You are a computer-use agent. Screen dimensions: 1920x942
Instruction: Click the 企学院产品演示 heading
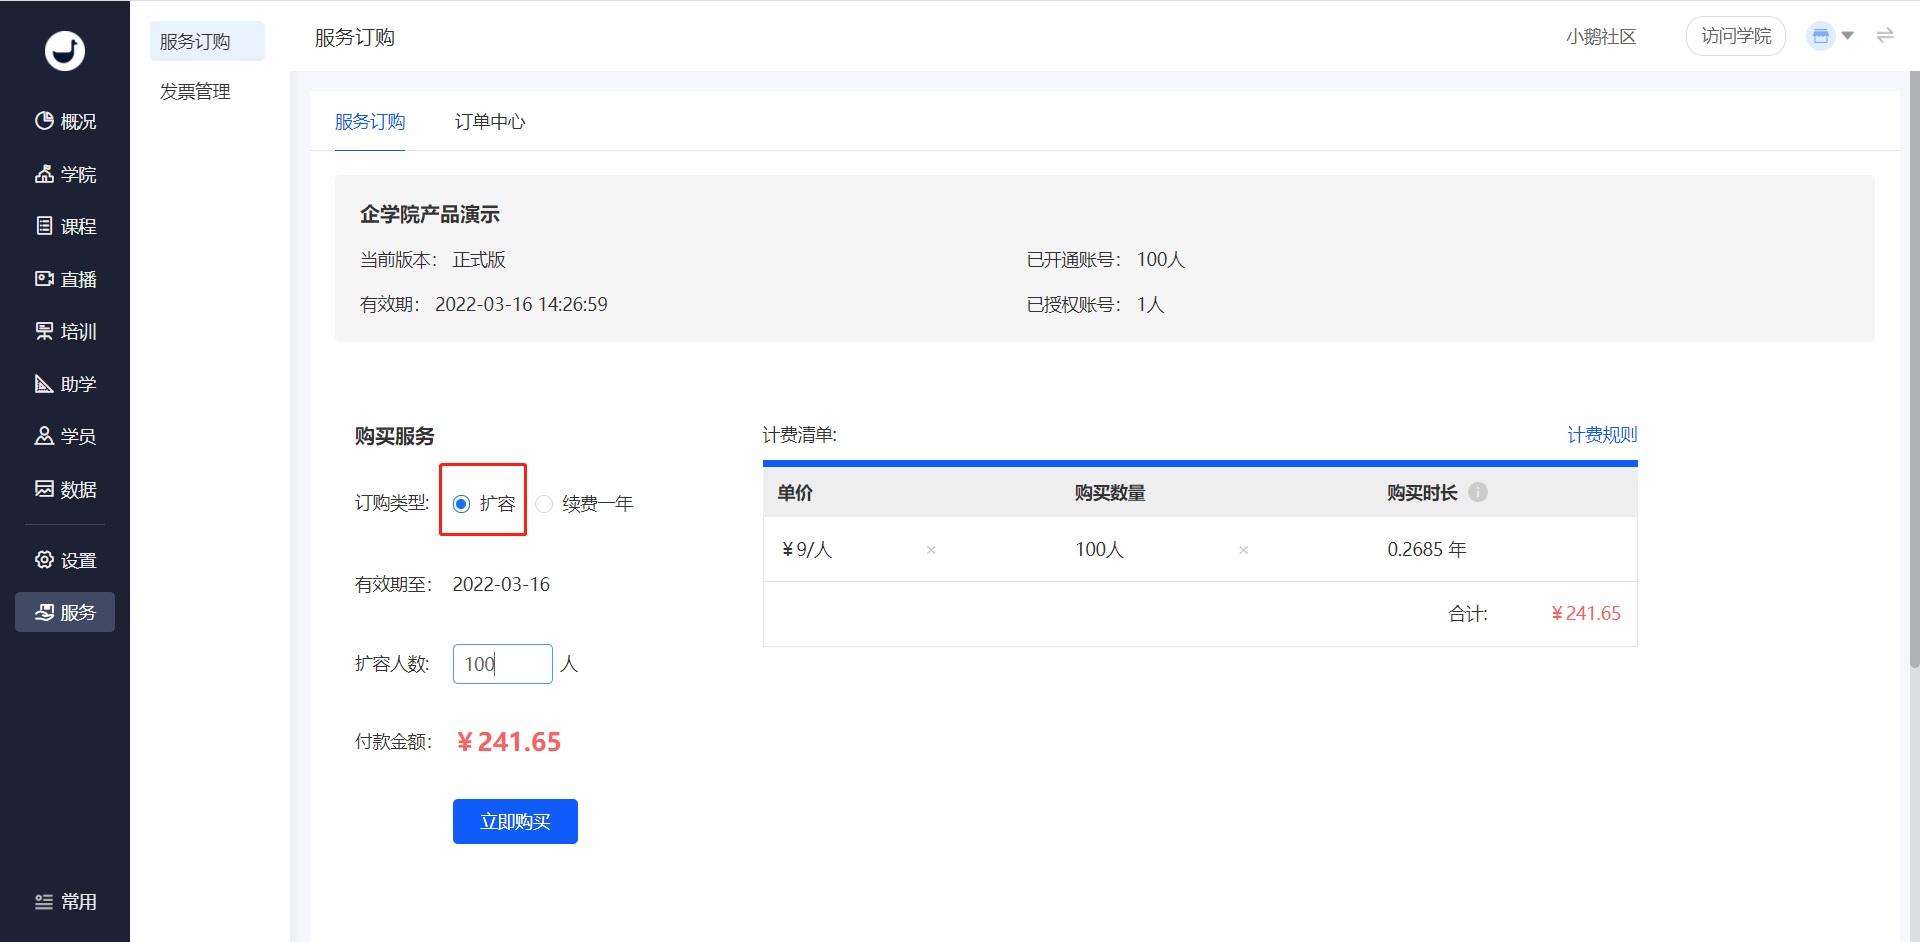coord(430,215)
